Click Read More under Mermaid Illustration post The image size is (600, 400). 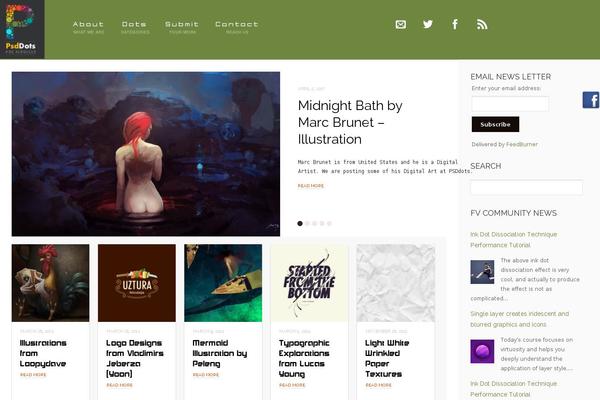click(206, 375)
